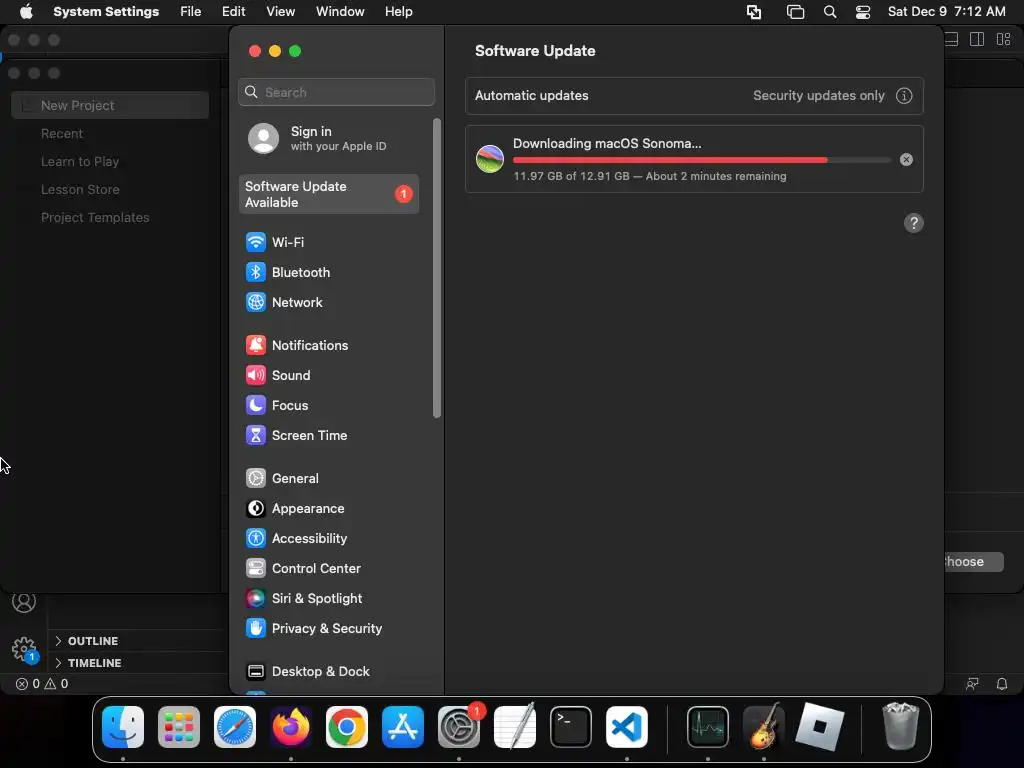Select Recent in GarageBand chooser
Image resolution: width=1024 pixels, height=768 pixels.
(61, 134)
